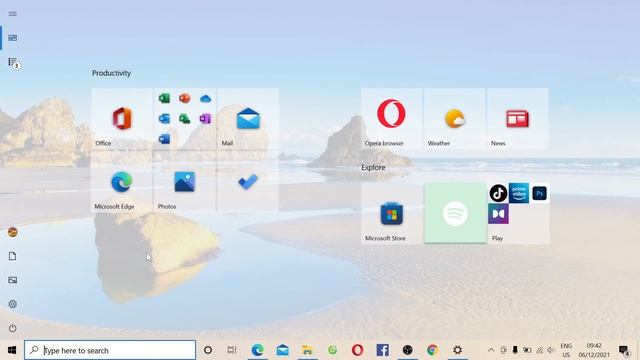Launch TikTok from the Play folder

[498, 193]
